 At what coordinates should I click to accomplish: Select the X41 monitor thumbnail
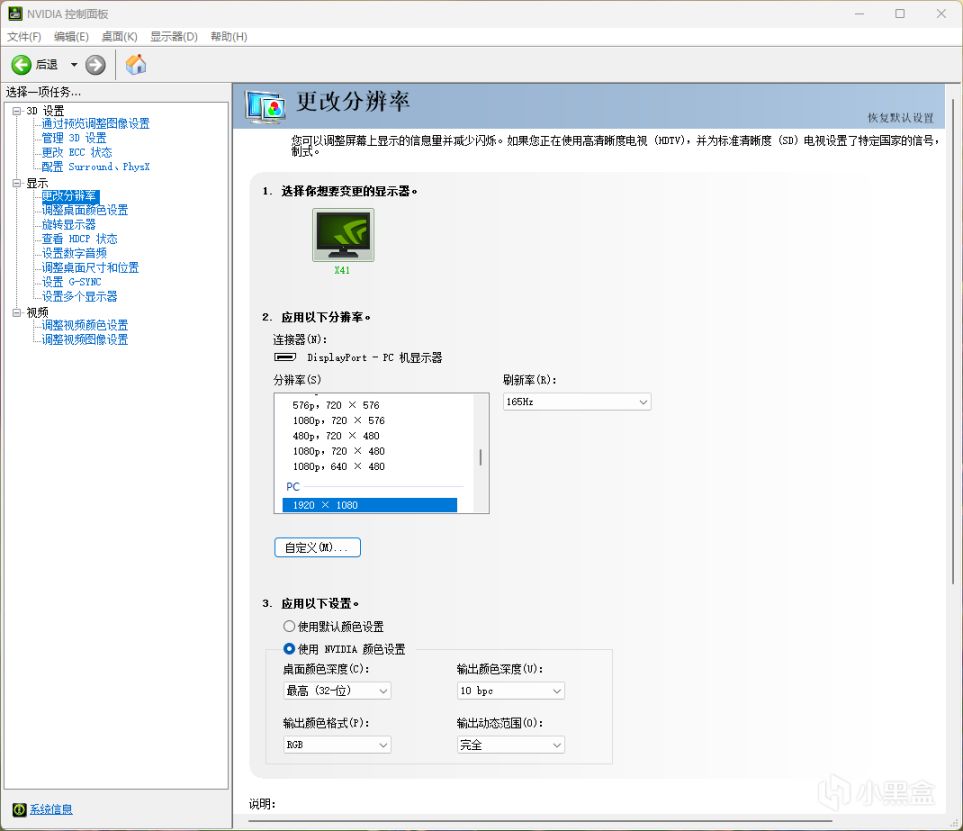coord(343,235)
